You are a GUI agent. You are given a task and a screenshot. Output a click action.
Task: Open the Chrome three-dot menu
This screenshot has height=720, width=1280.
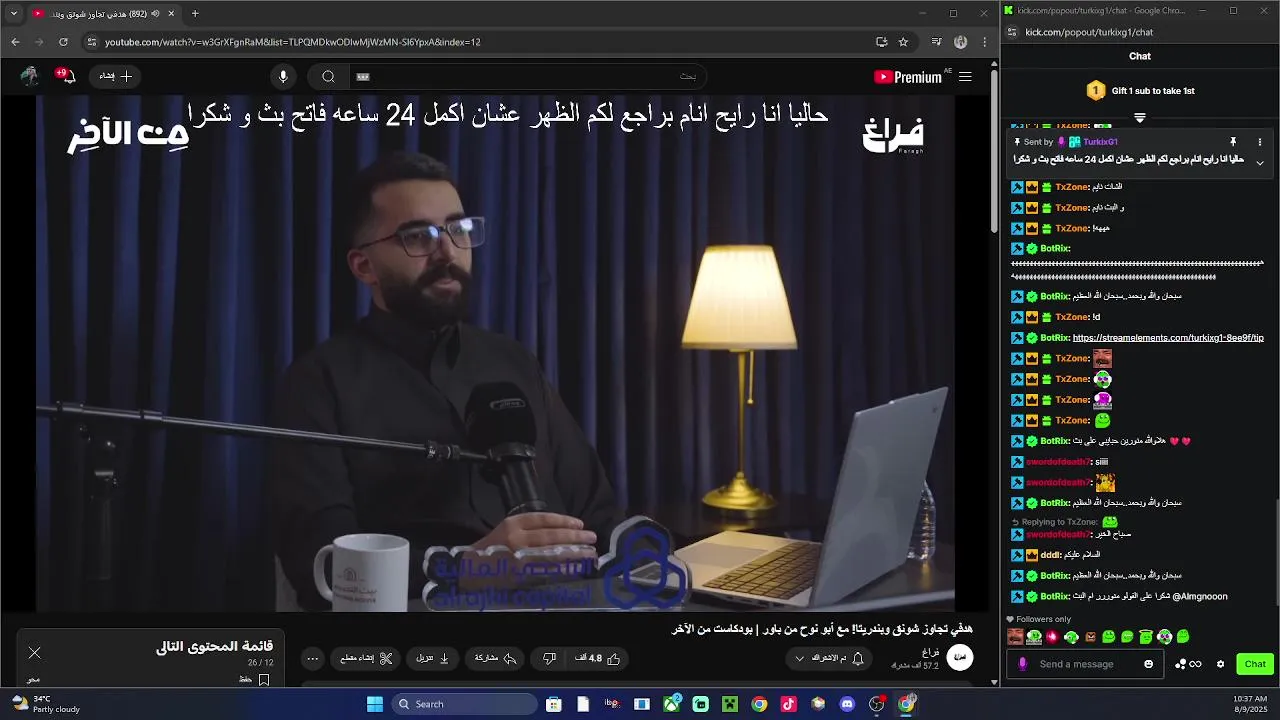(x=985, y=42)
